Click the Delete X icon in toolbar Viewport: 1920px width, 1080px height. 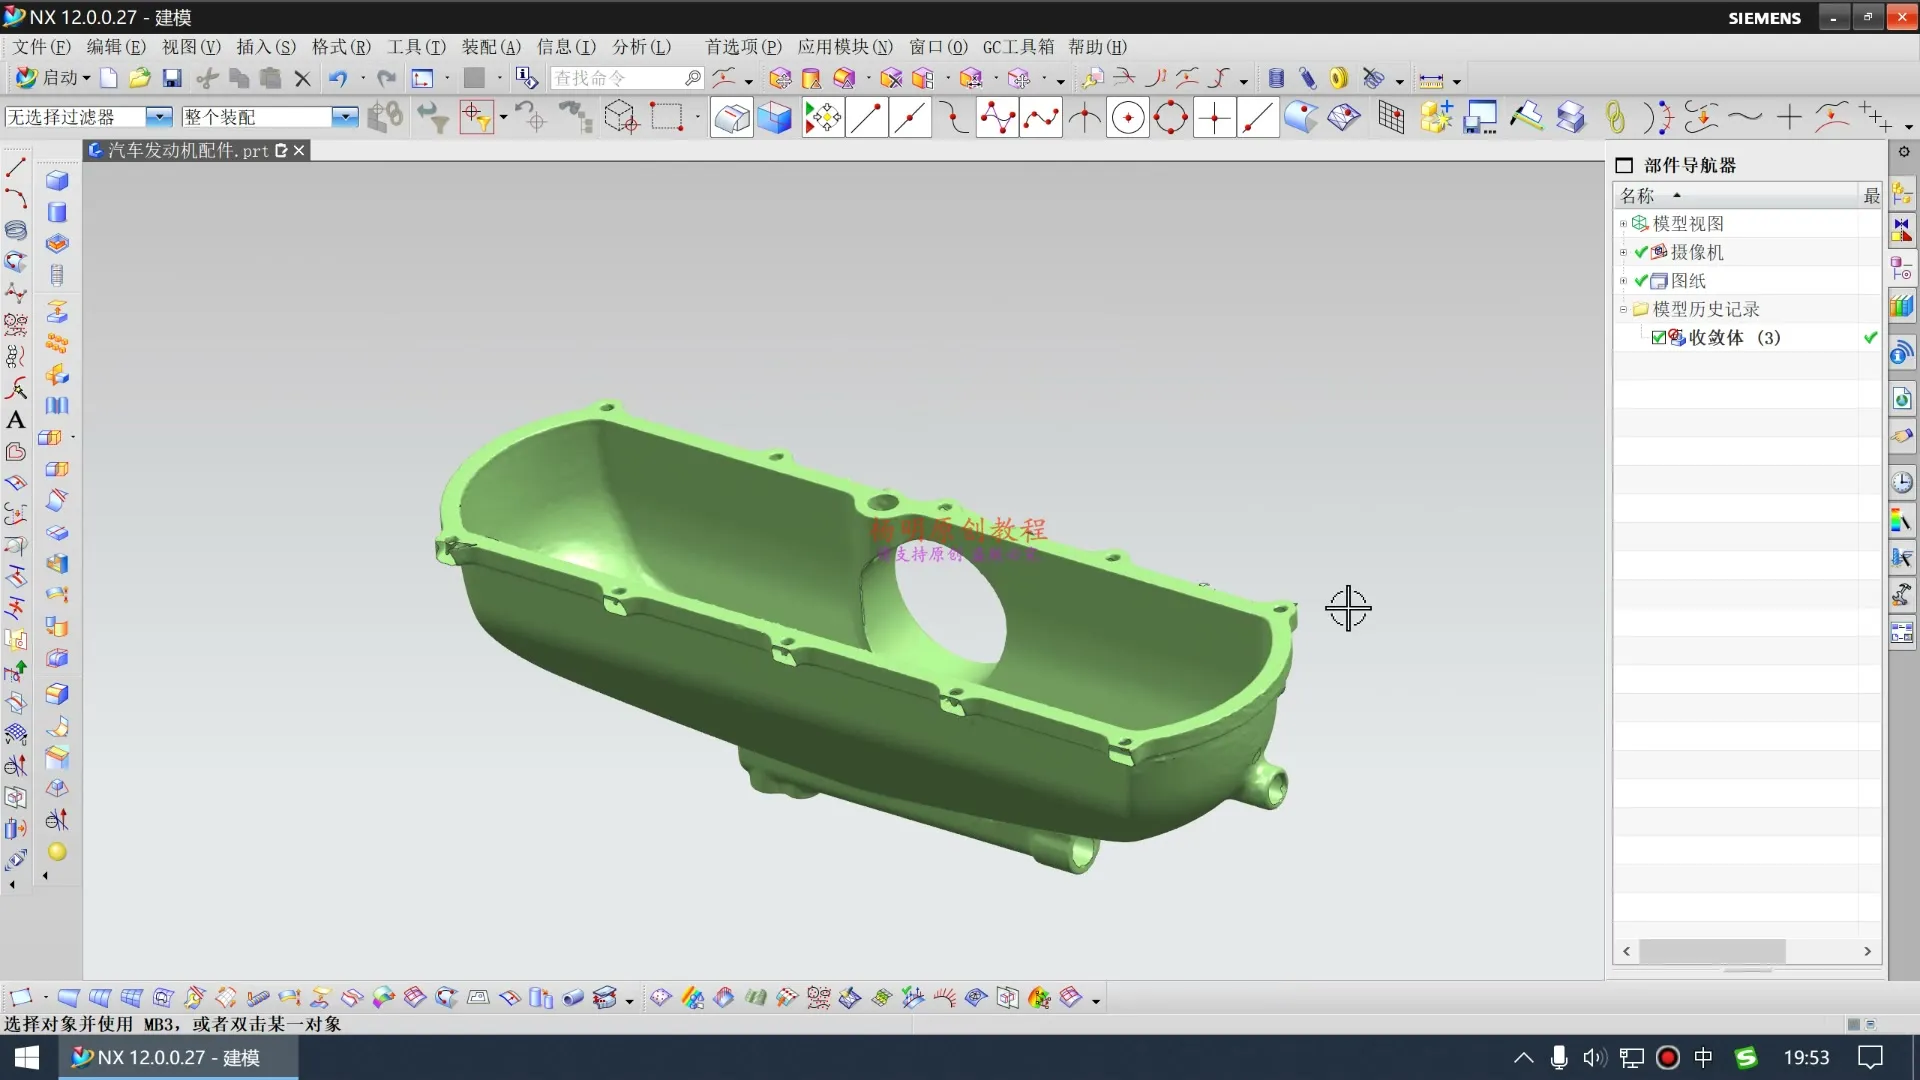(302, 78)
